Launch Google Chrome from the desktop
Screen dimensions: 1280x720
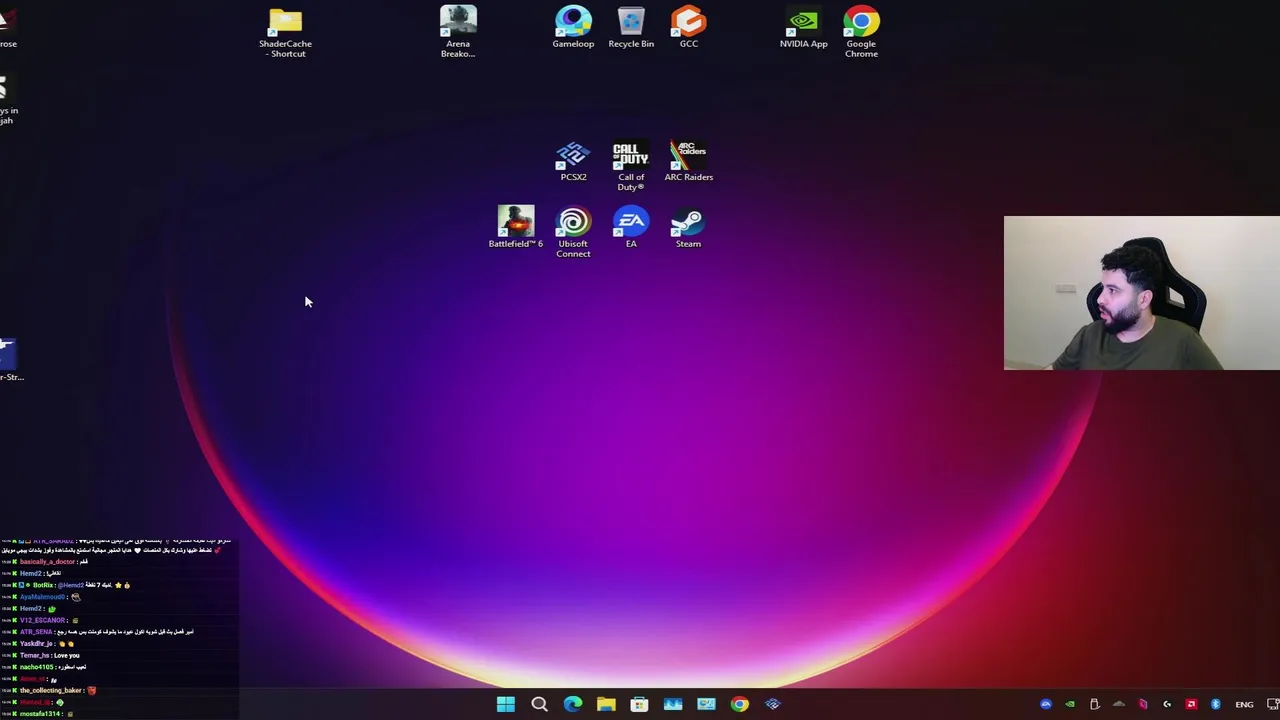[861, 32]
